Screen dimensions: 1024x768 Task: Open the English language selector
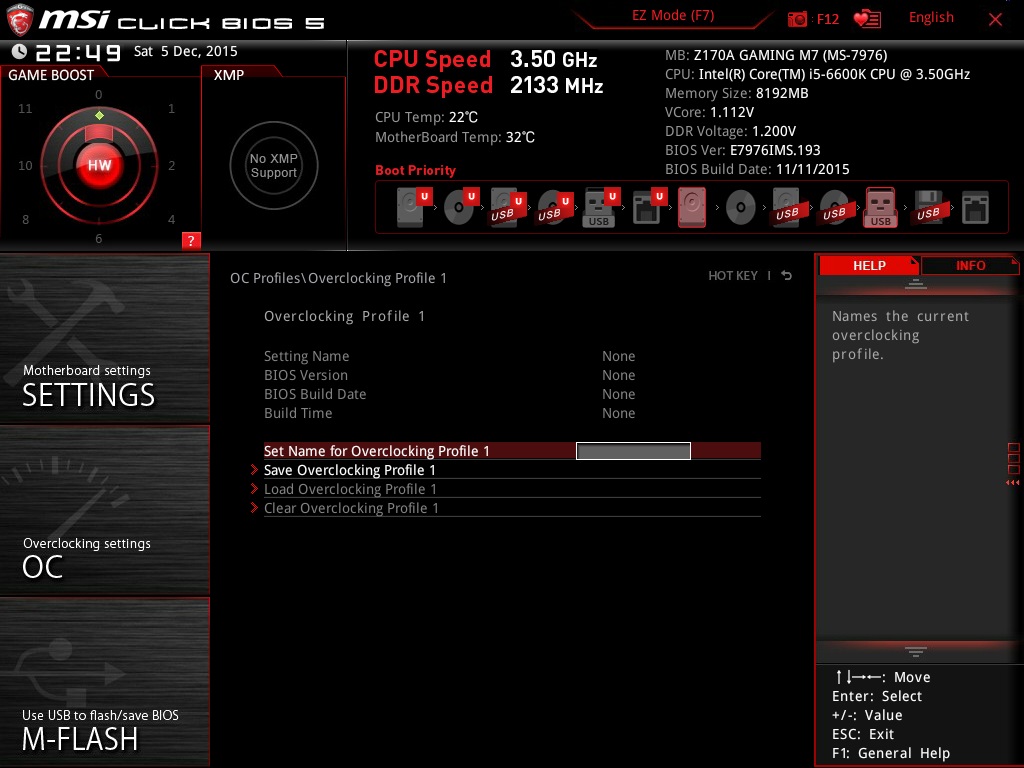click(x=931, y=18)
